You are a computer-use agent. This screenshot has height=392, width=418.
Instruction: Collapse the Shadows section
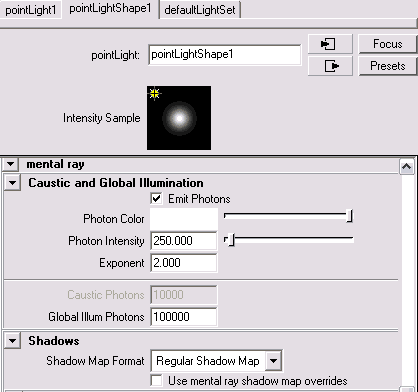coord(13,341)
